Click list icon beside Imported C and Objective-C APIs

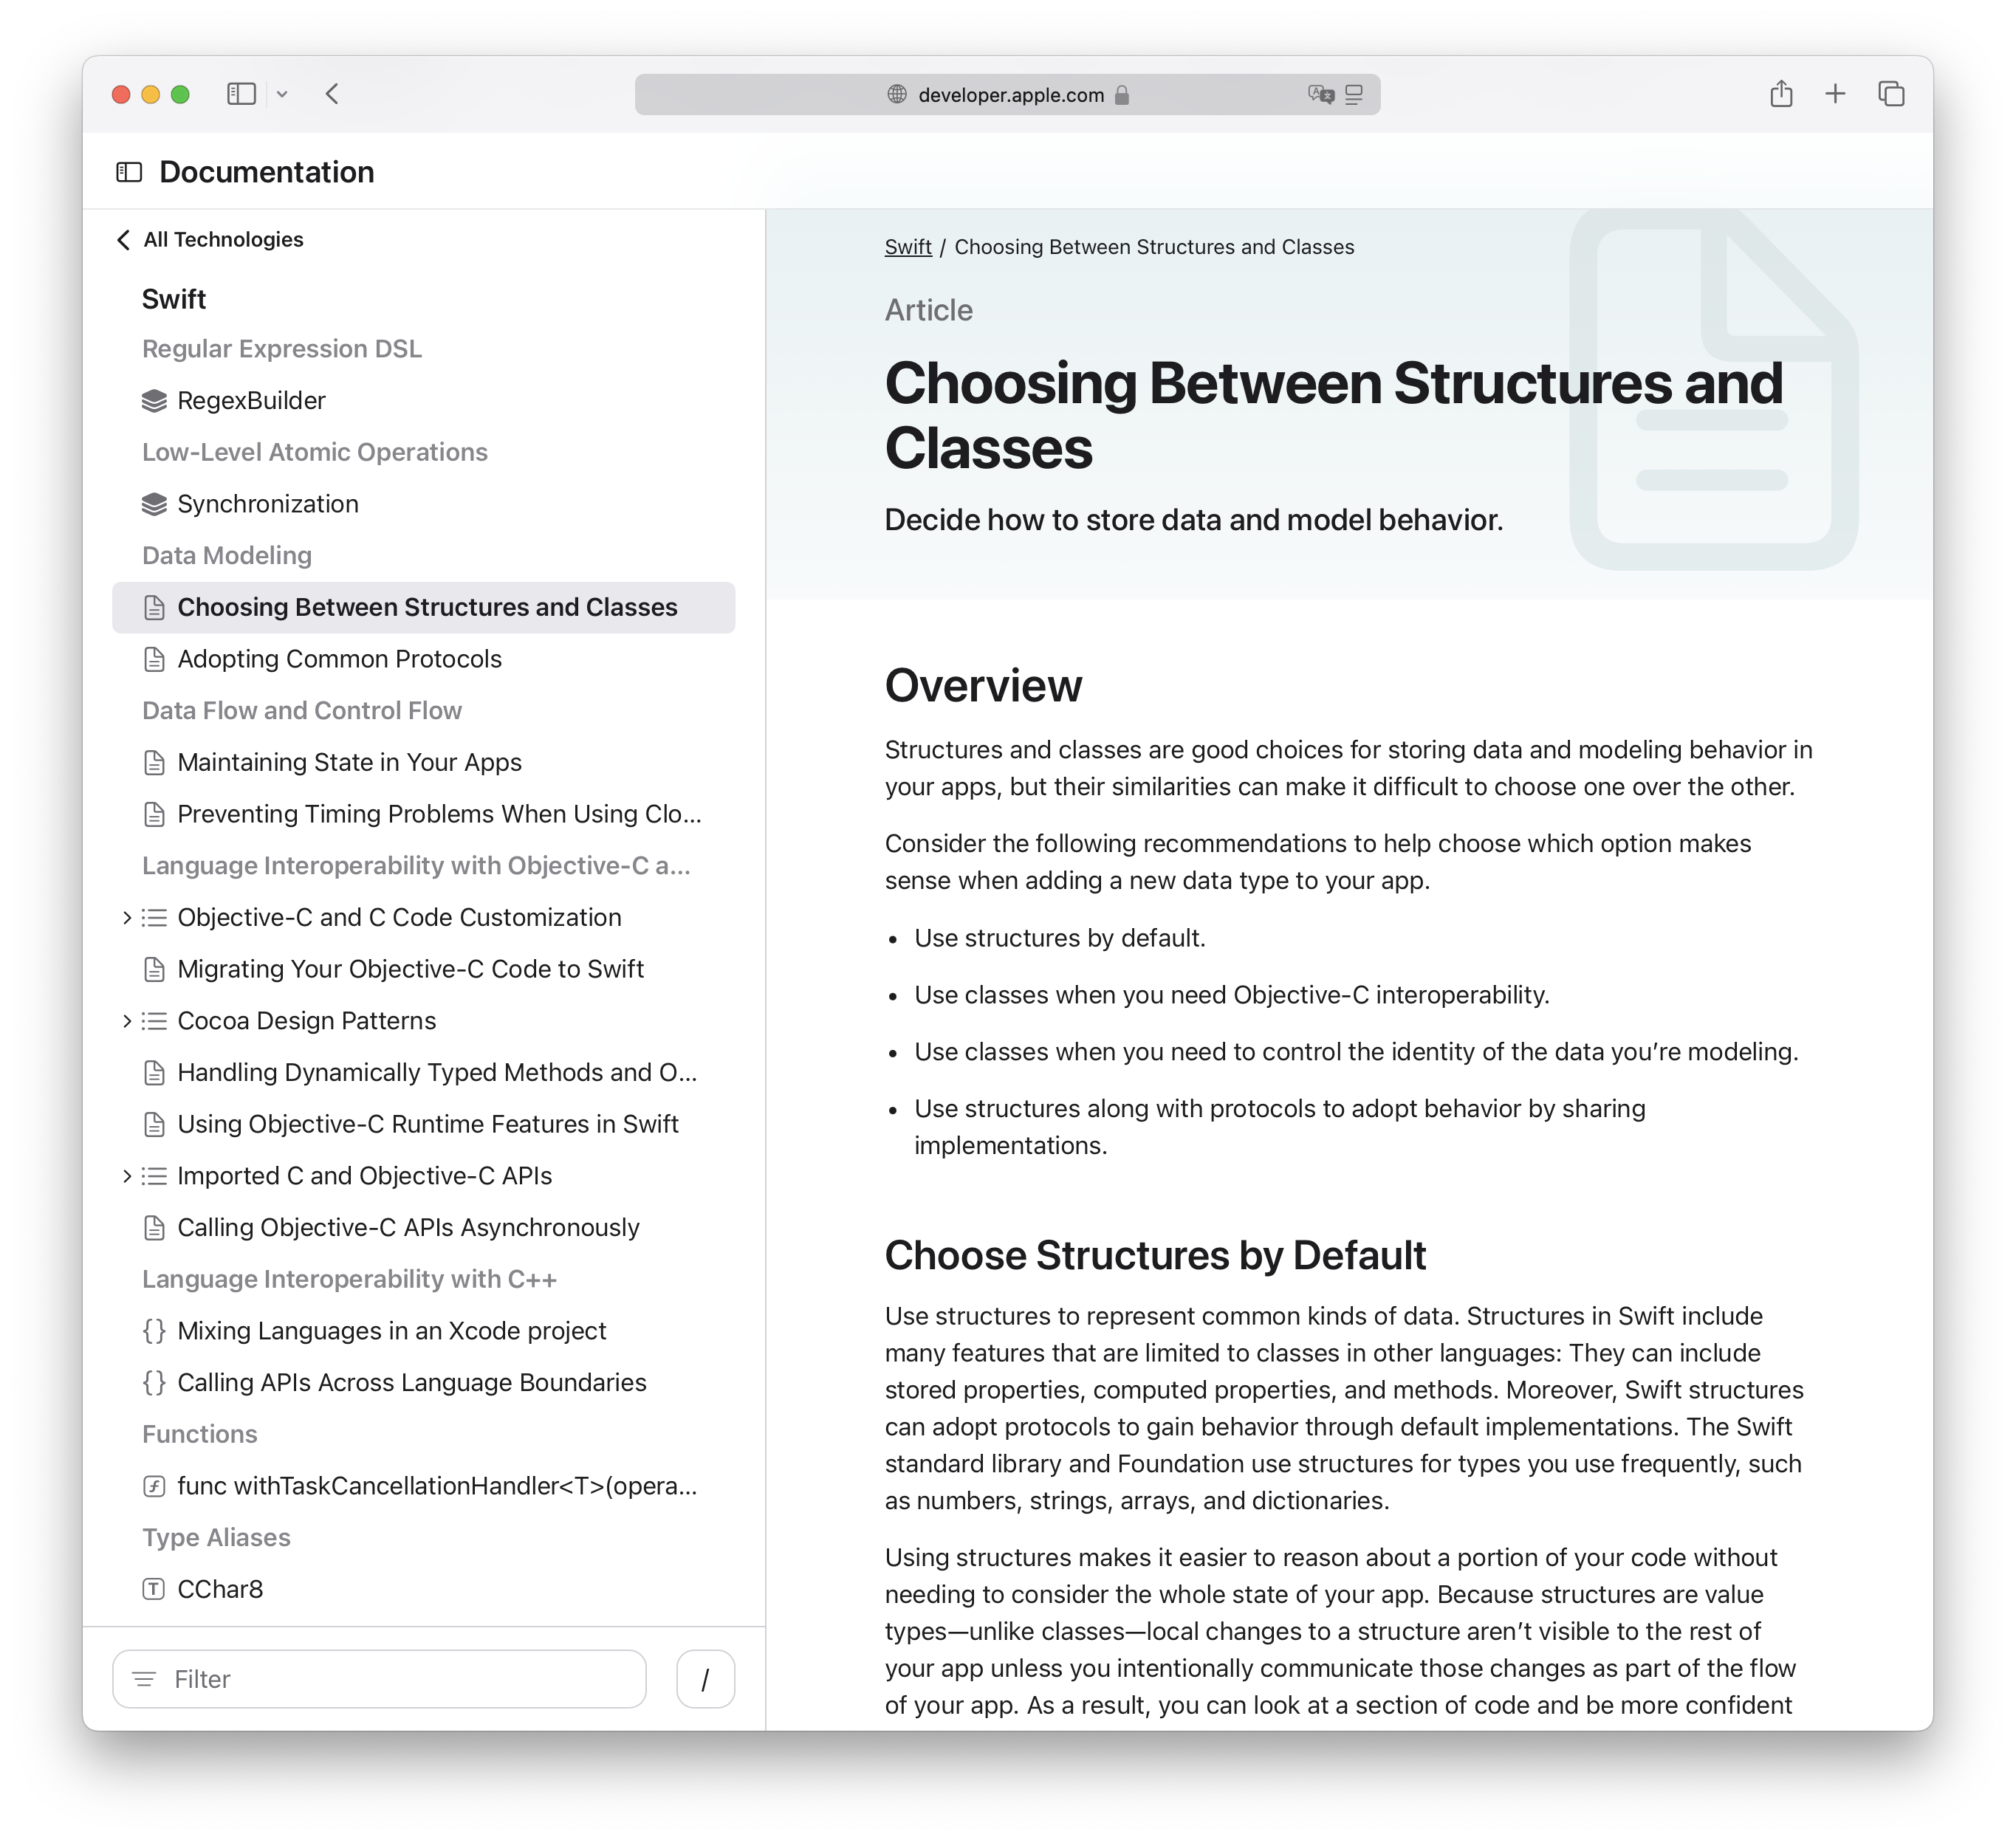click(154, 1175)
